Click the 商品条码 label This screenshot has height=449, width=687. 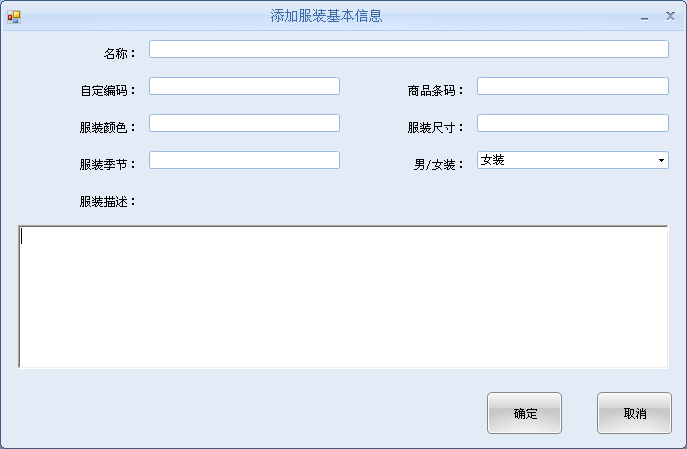(x=436, y=91)
